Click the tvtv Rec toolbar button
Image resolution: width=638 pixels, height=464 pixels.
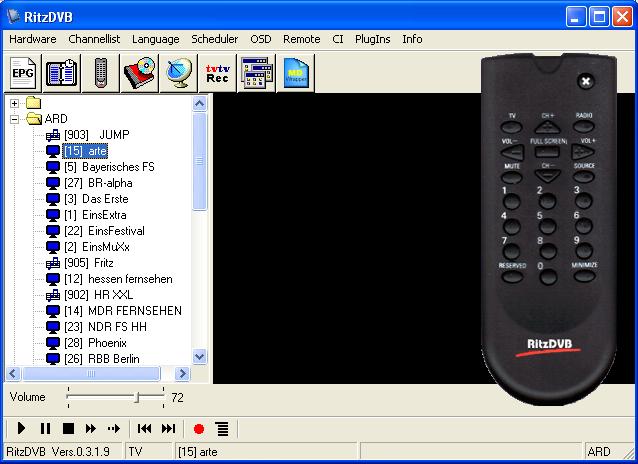coord(218,73)
